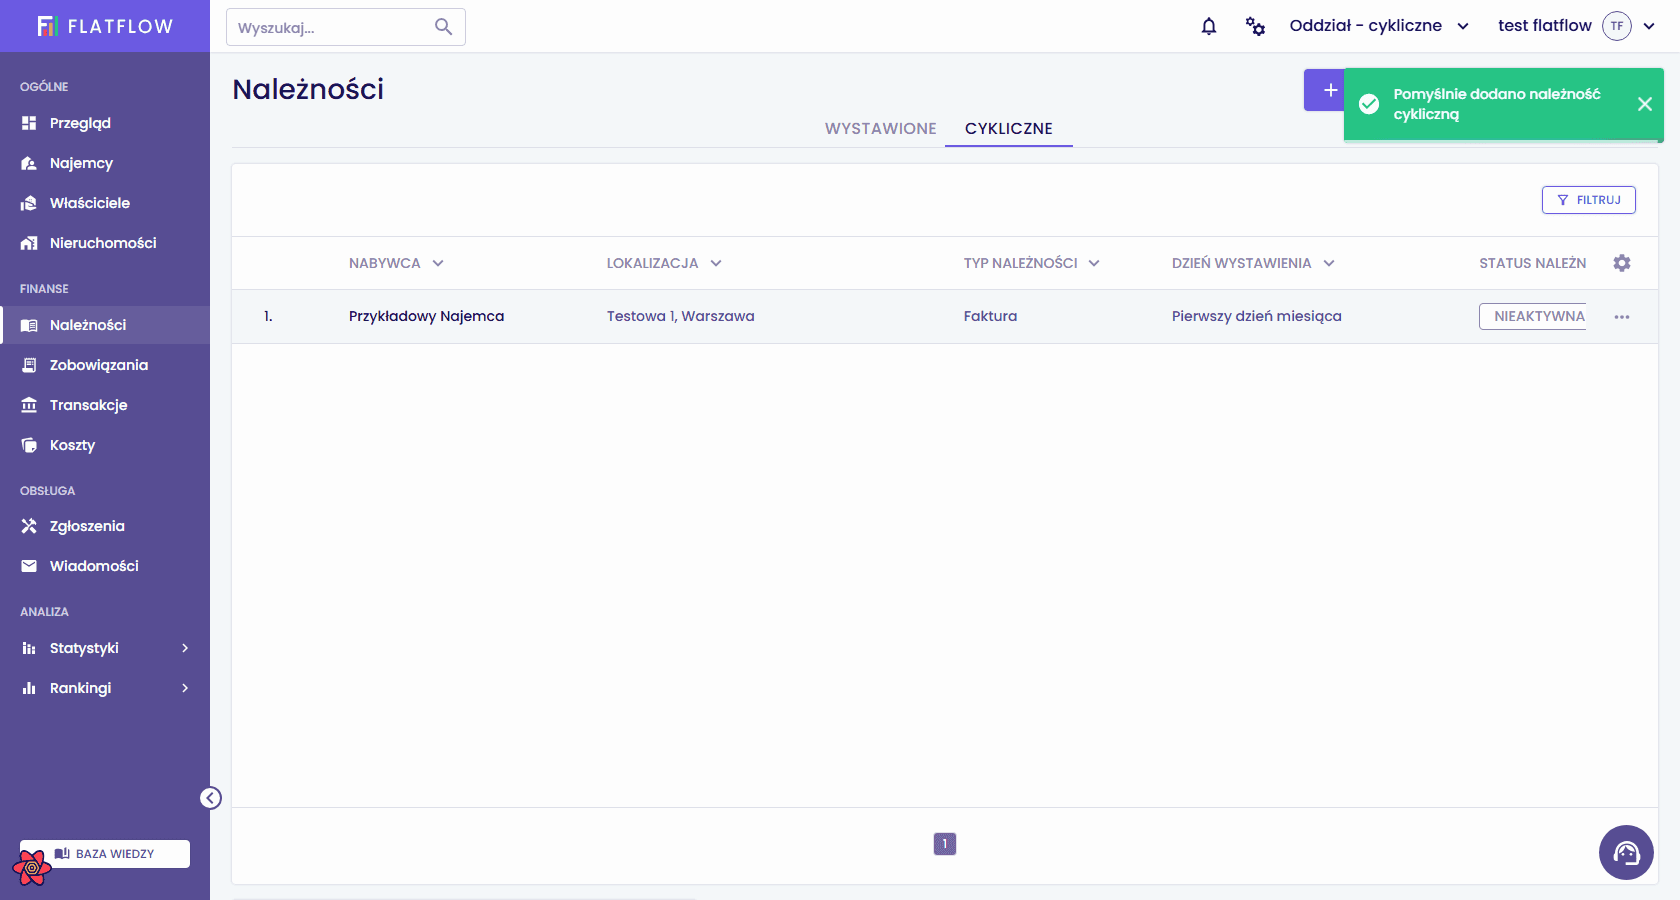Open the Oddział - cykliczne dropdown
The image size is (1680, 900).
point(1379,26)
